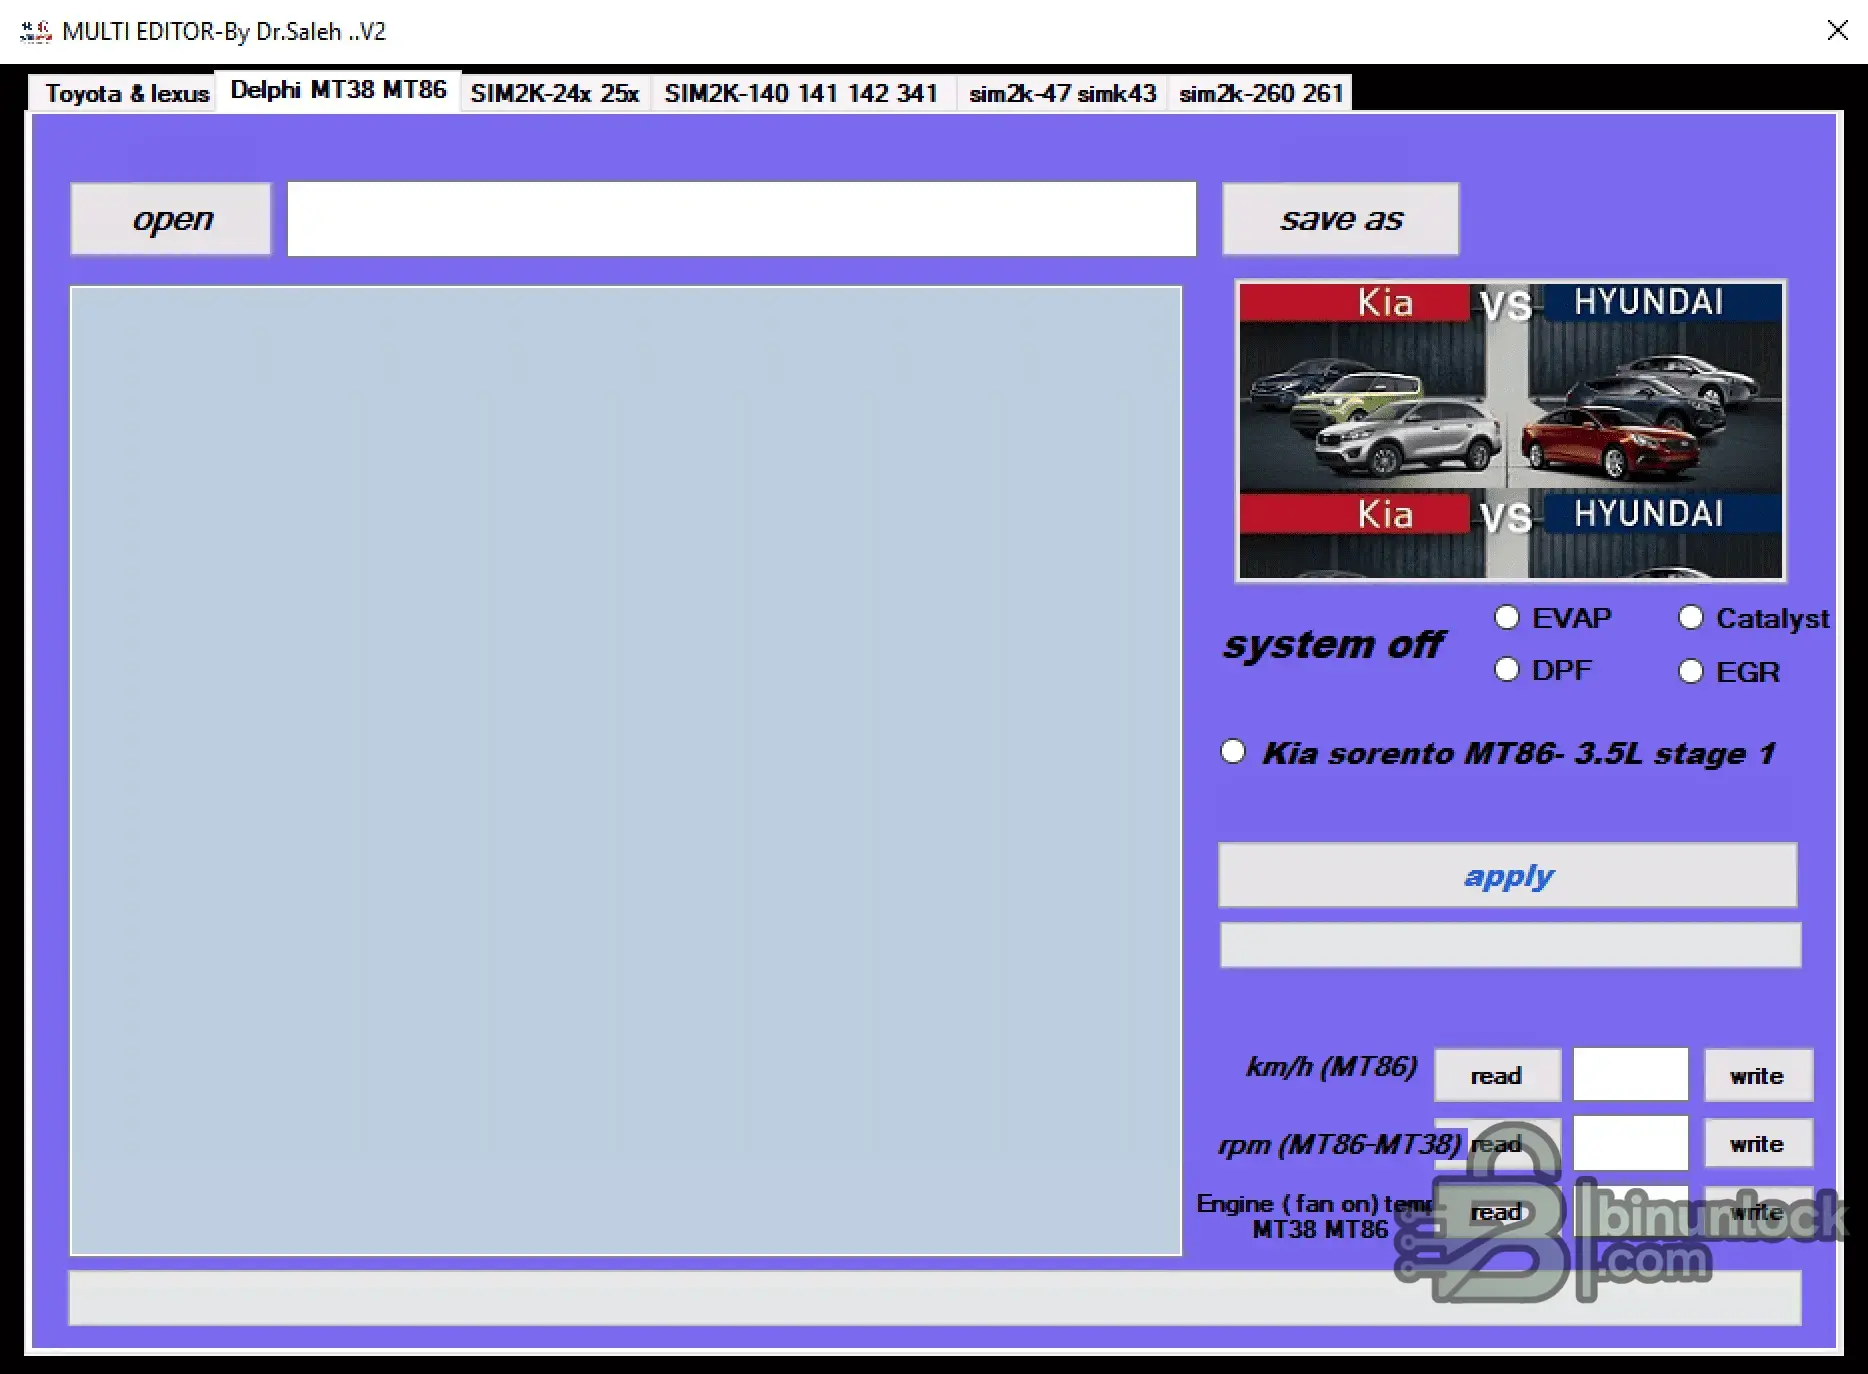Click the "rpm (MT86-MT38)" label
This screenshot has width=1868, height=1374.
click(1339, 1144)
